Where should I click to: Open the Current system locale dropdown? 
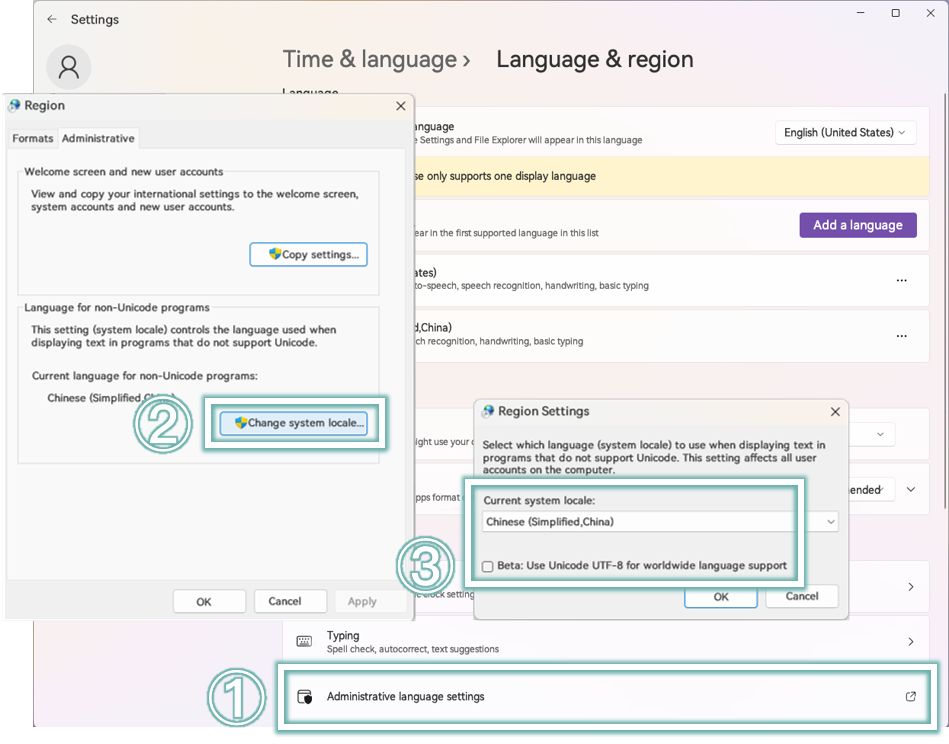(x=660, y=522)
